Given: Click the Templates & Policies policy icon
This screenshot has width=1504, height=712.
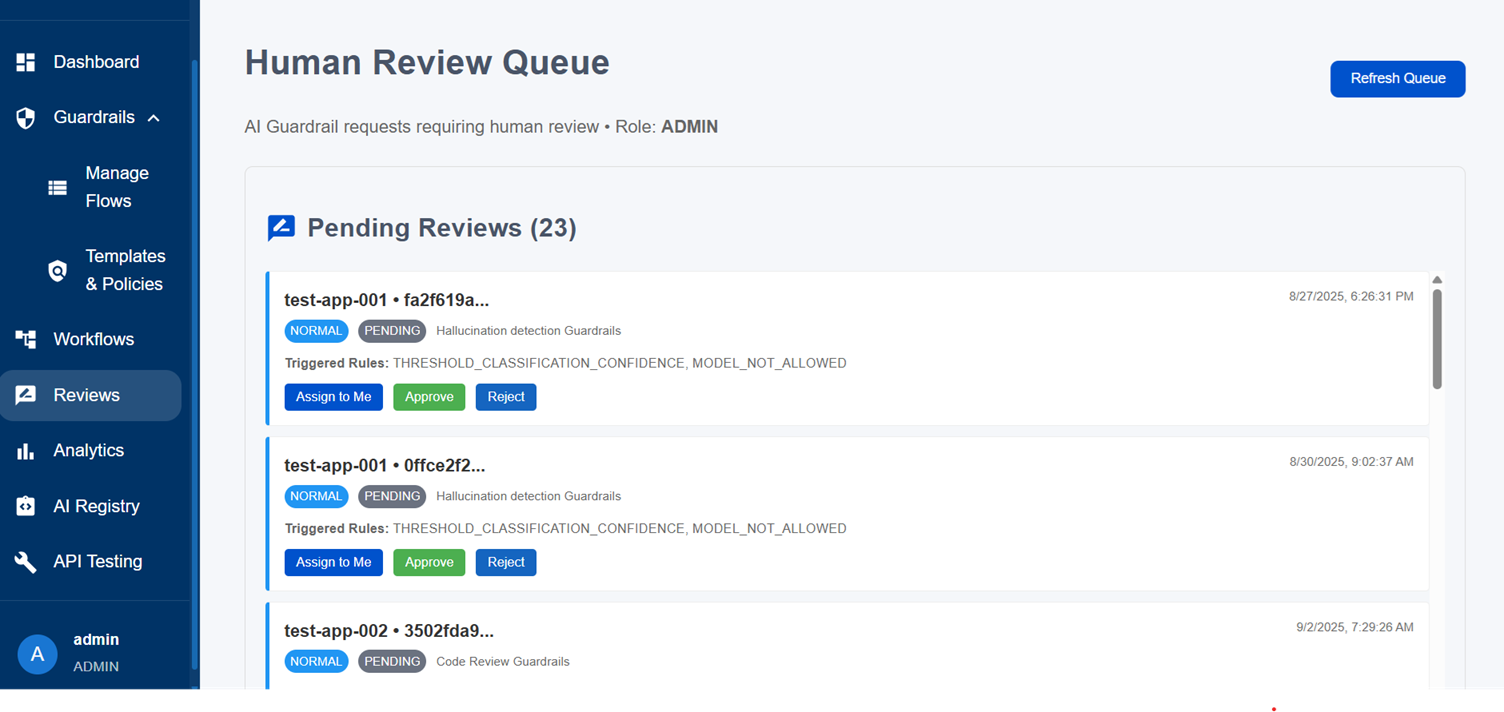Looking at the screenshot, I should 57,270.
